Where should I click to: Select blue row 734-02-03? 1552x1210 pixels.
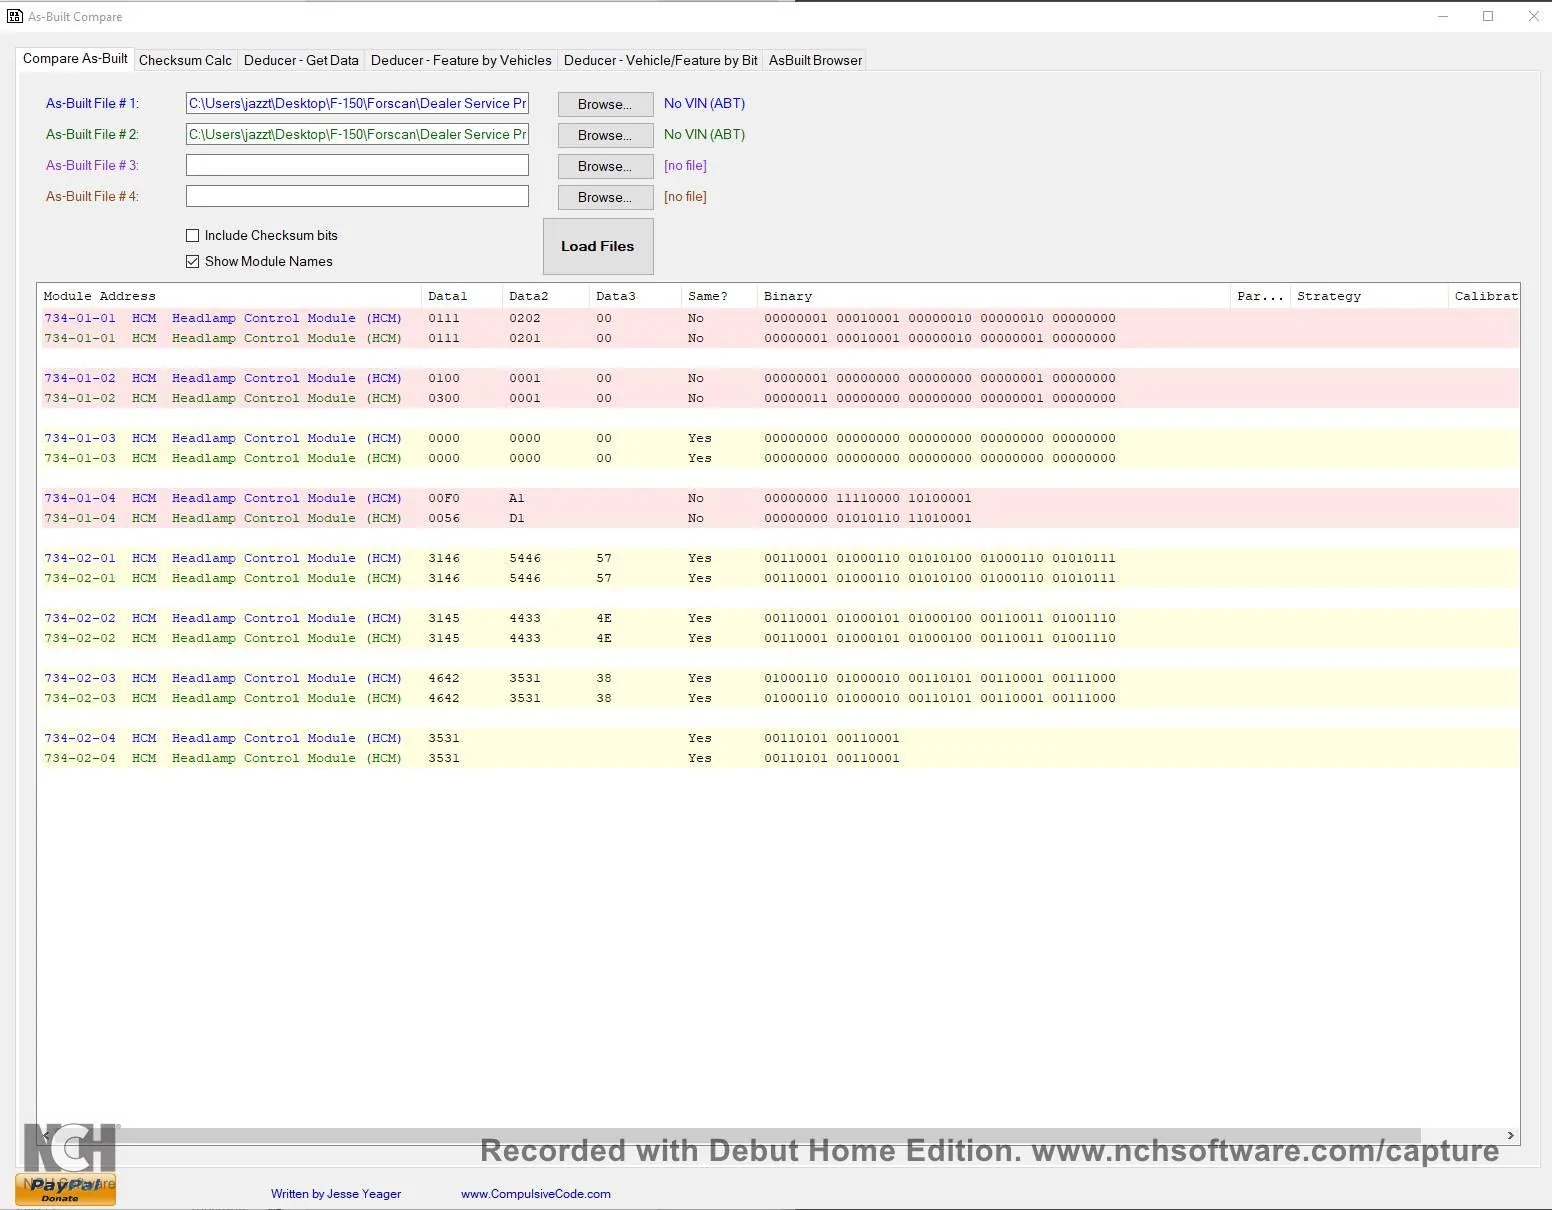tap(778, 678)
